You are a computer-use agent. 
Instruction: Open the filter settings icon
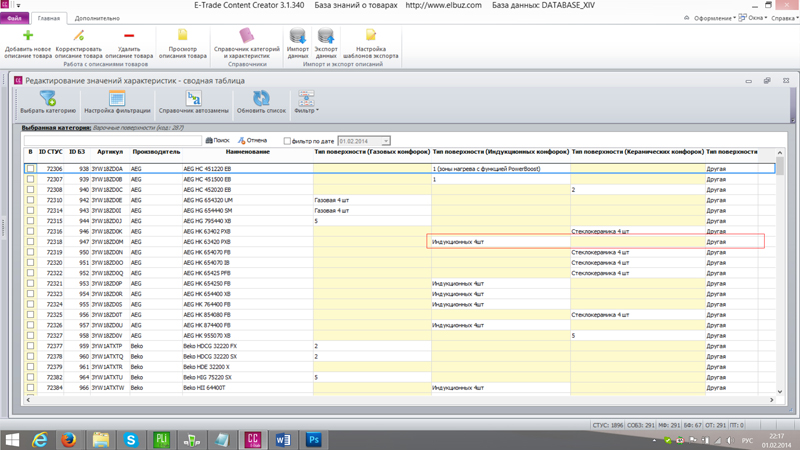(x=117, y=98)
